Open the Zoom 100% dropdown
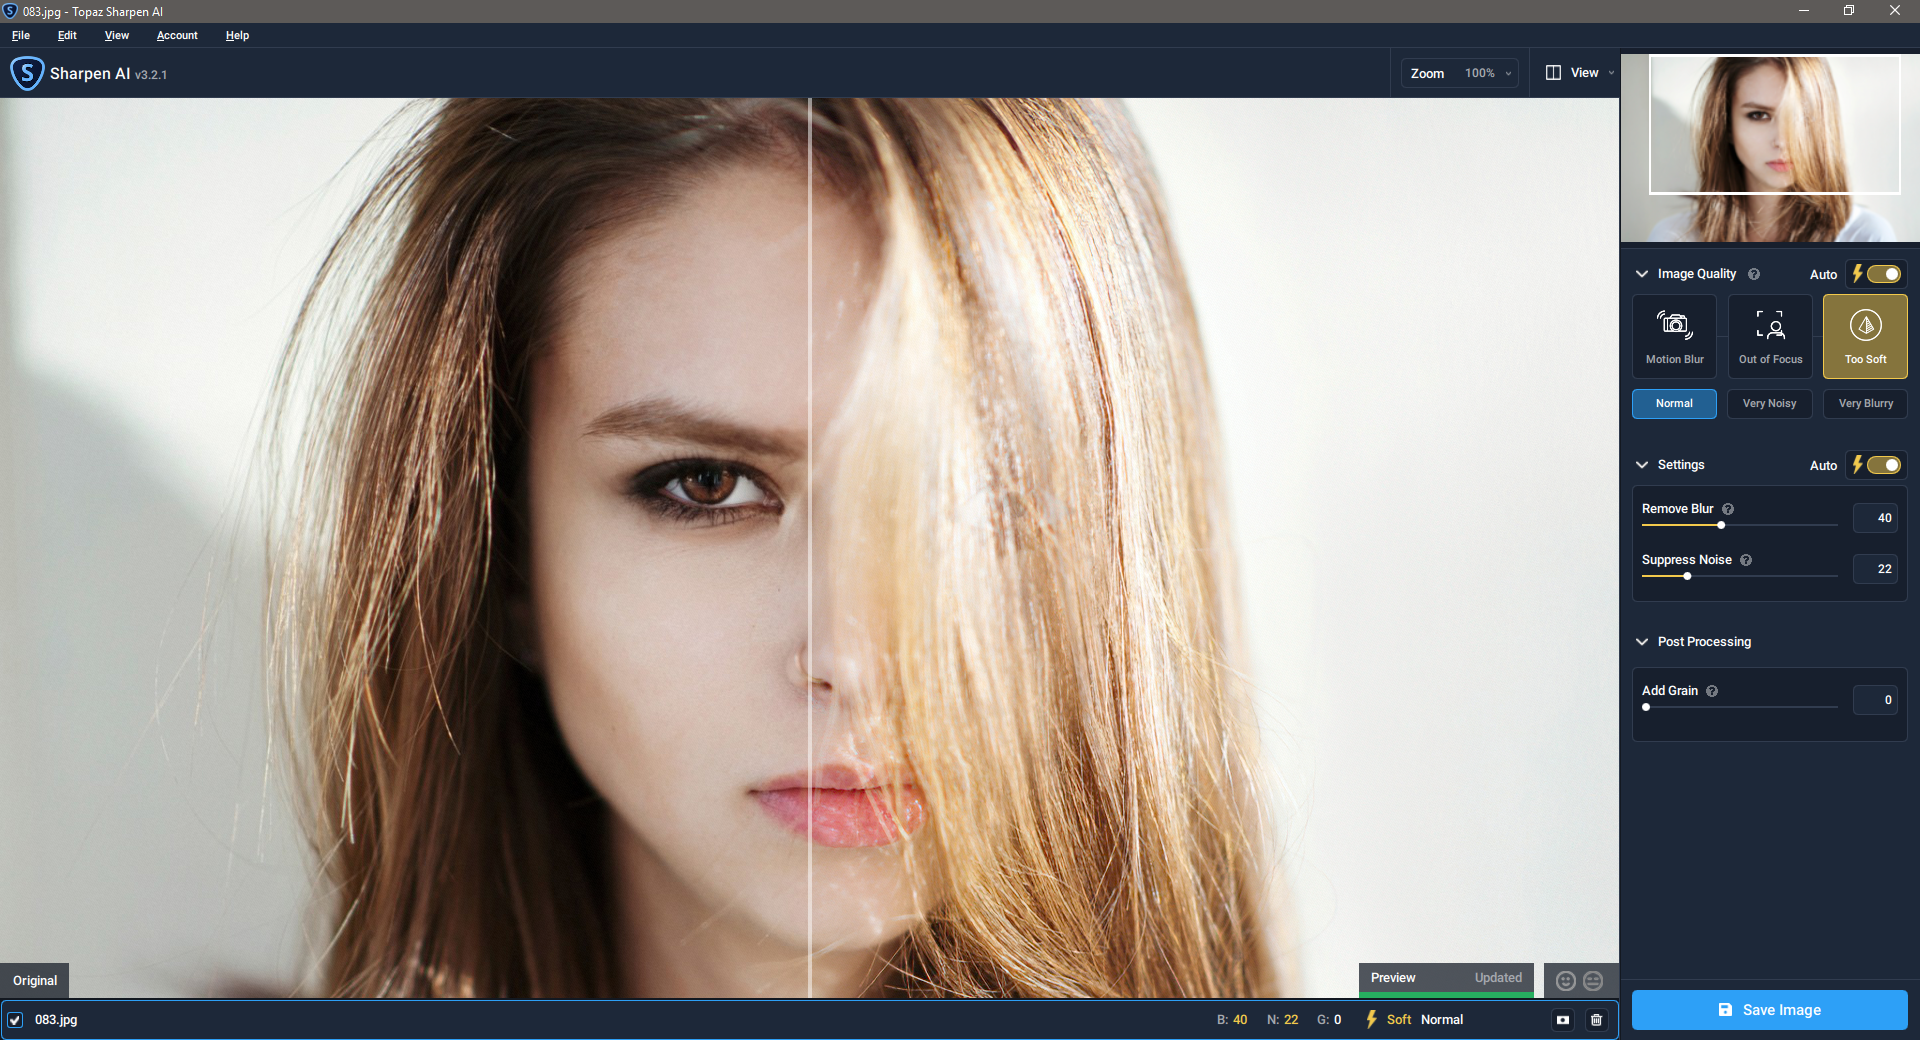 1487,73
